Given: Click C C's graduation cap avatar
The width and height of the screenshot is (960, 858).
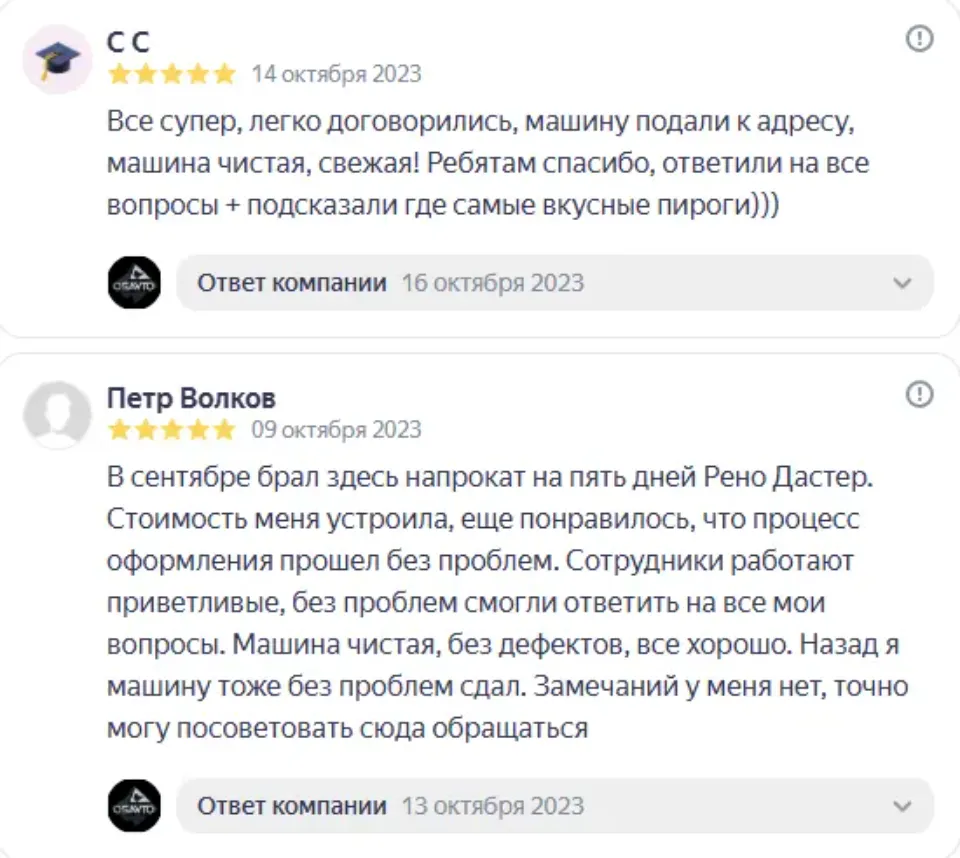Looking at the screenshot, I should [x=58, y=57].
